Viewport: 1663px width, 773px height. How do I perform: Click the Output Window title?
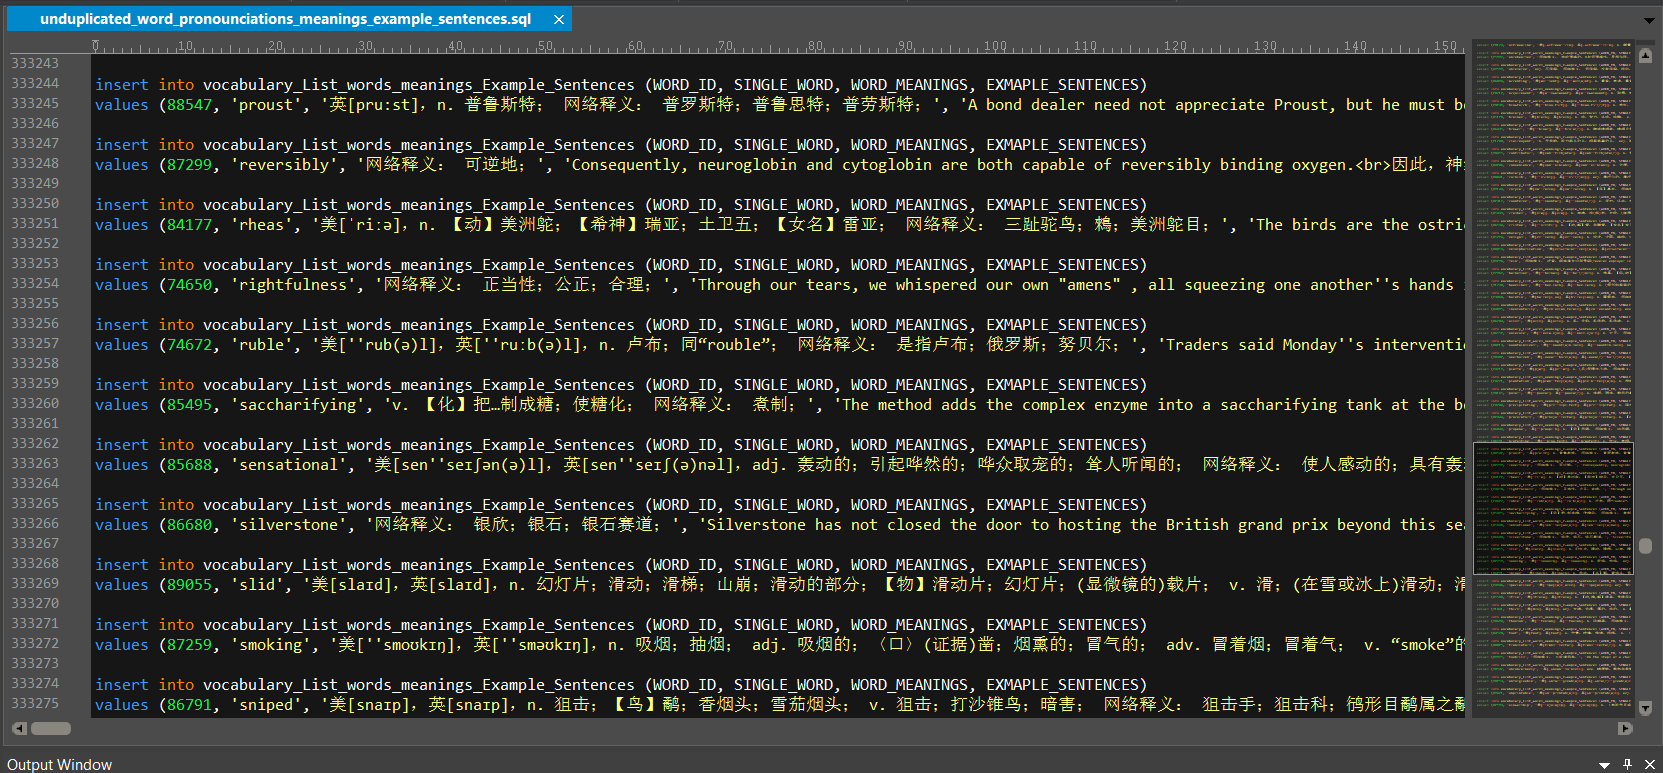tap(59, 764)
